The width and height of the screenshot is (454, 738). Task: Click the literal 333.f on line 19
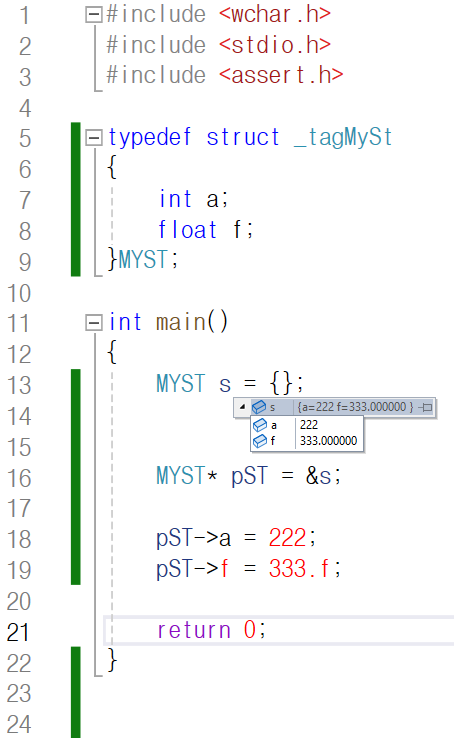[299, 568]
